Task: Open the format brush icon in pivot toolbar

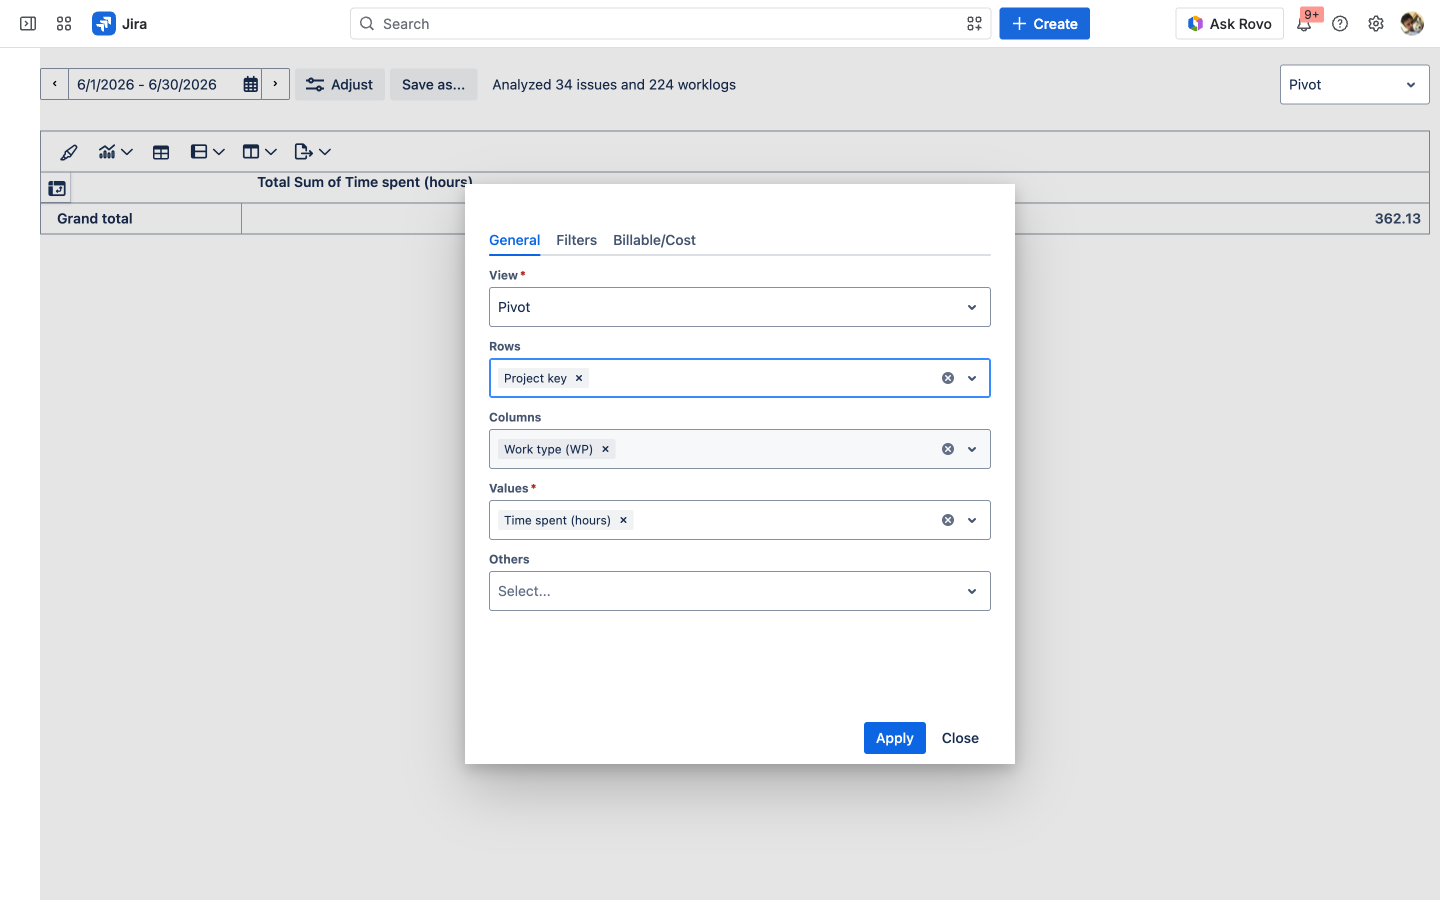Action: point(68,152)
